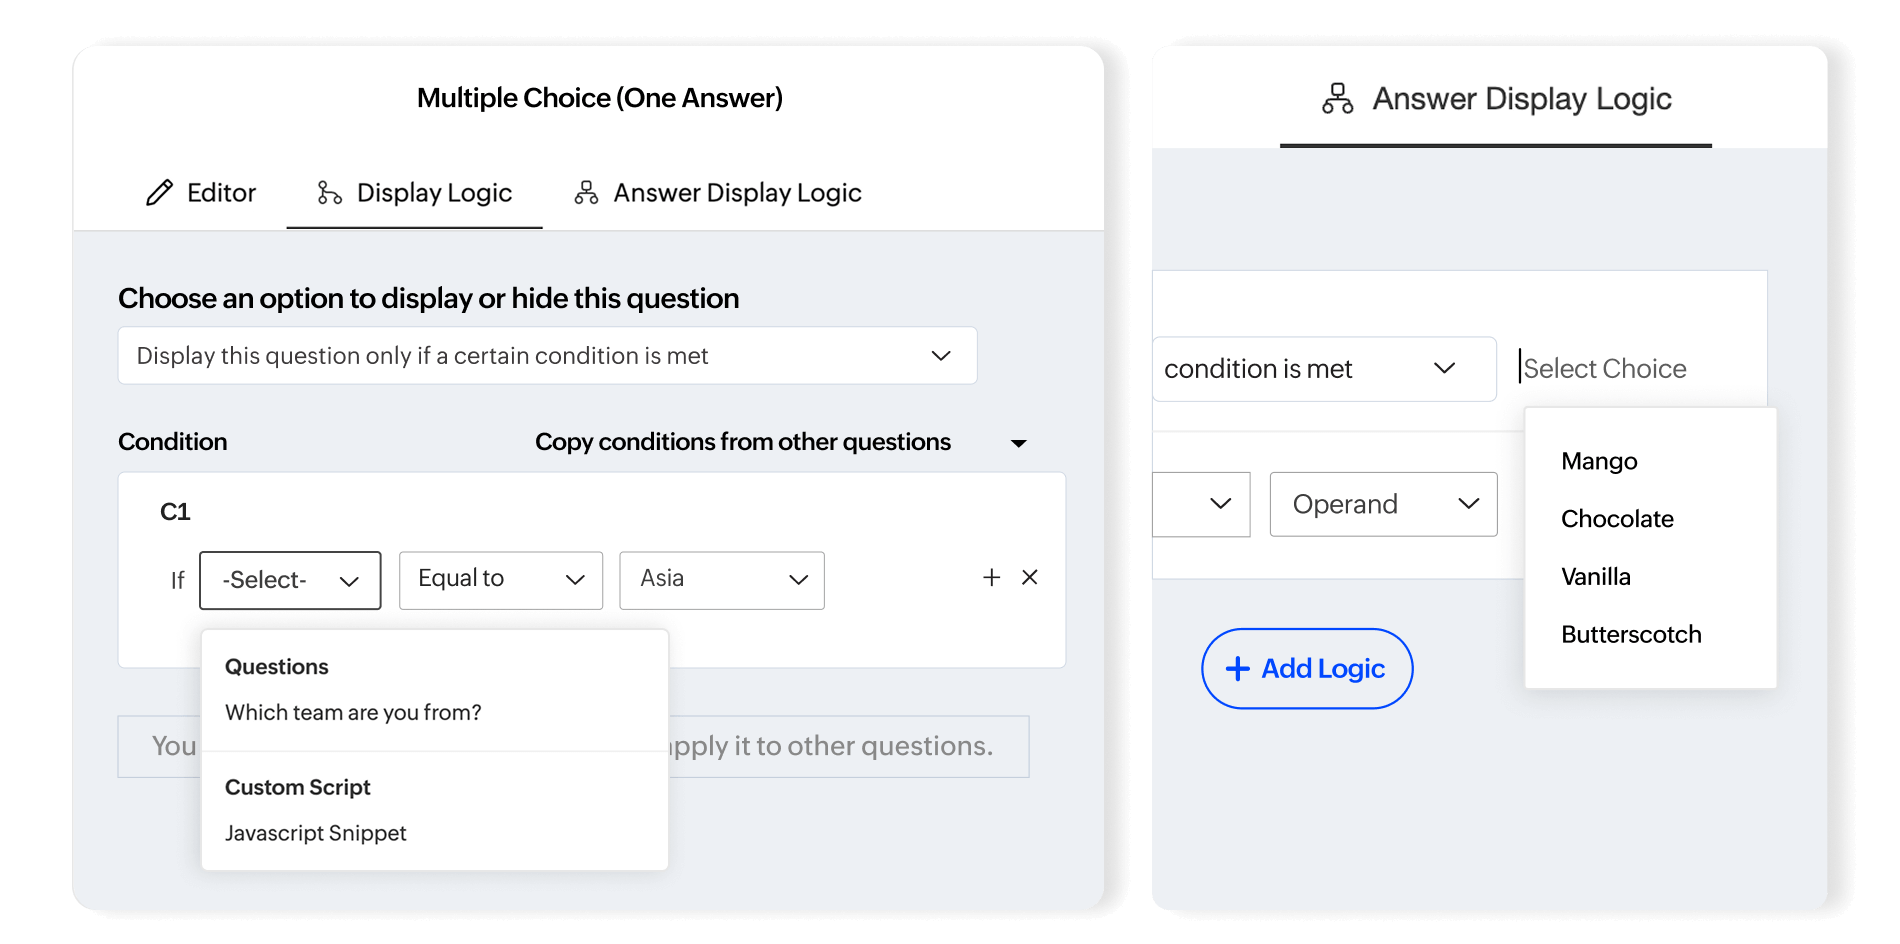The width and height of the screenshot is (1900, 944).
Task: Switch to the Answer Display Logic tab
Action: [x=718, y=193]
